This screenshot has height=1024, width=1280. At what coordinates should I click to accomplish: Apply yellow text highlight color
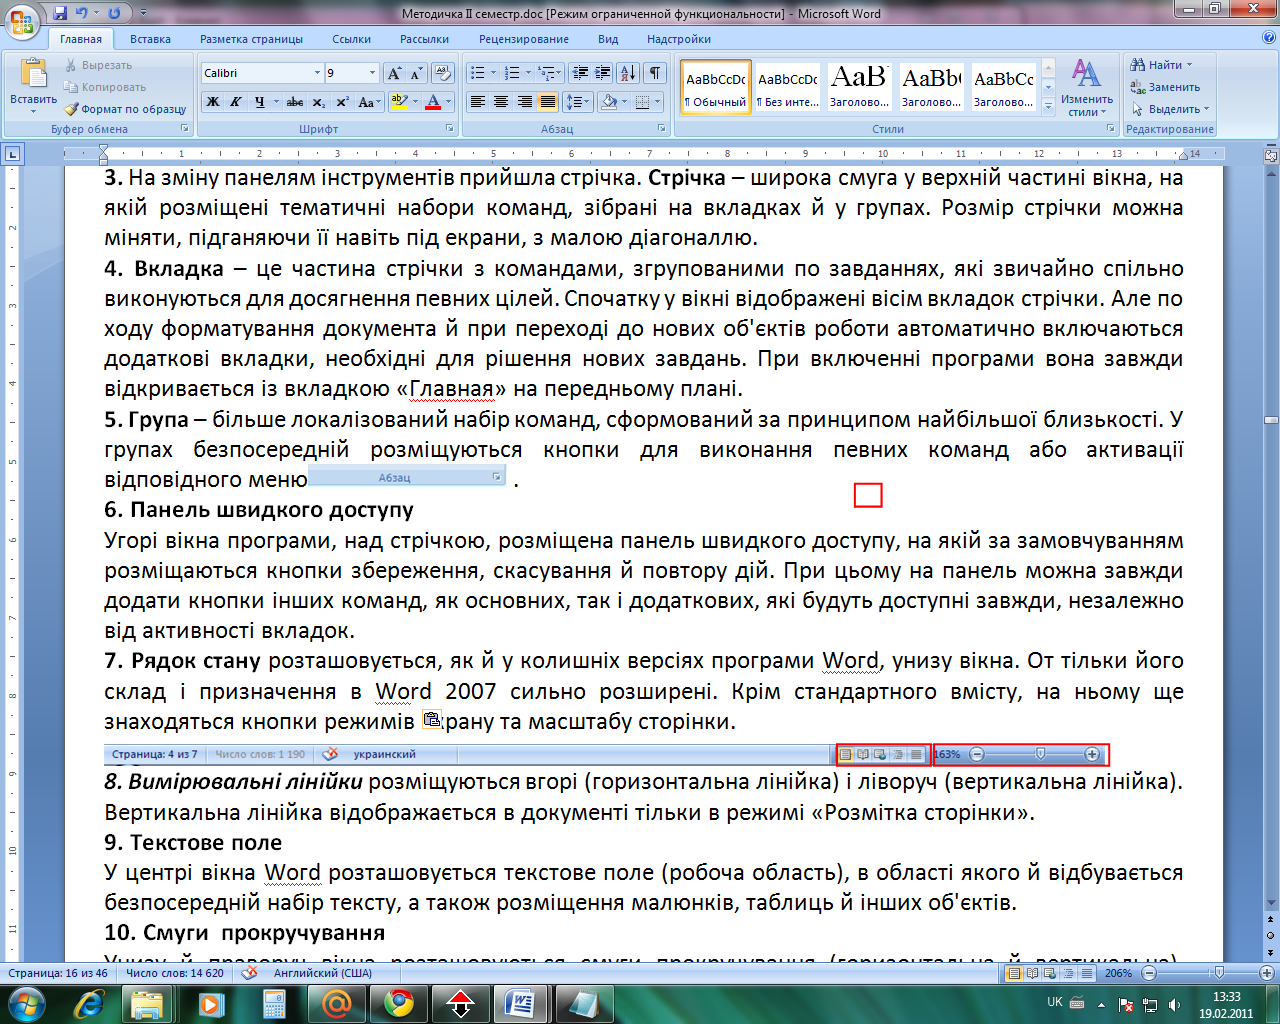398,102
